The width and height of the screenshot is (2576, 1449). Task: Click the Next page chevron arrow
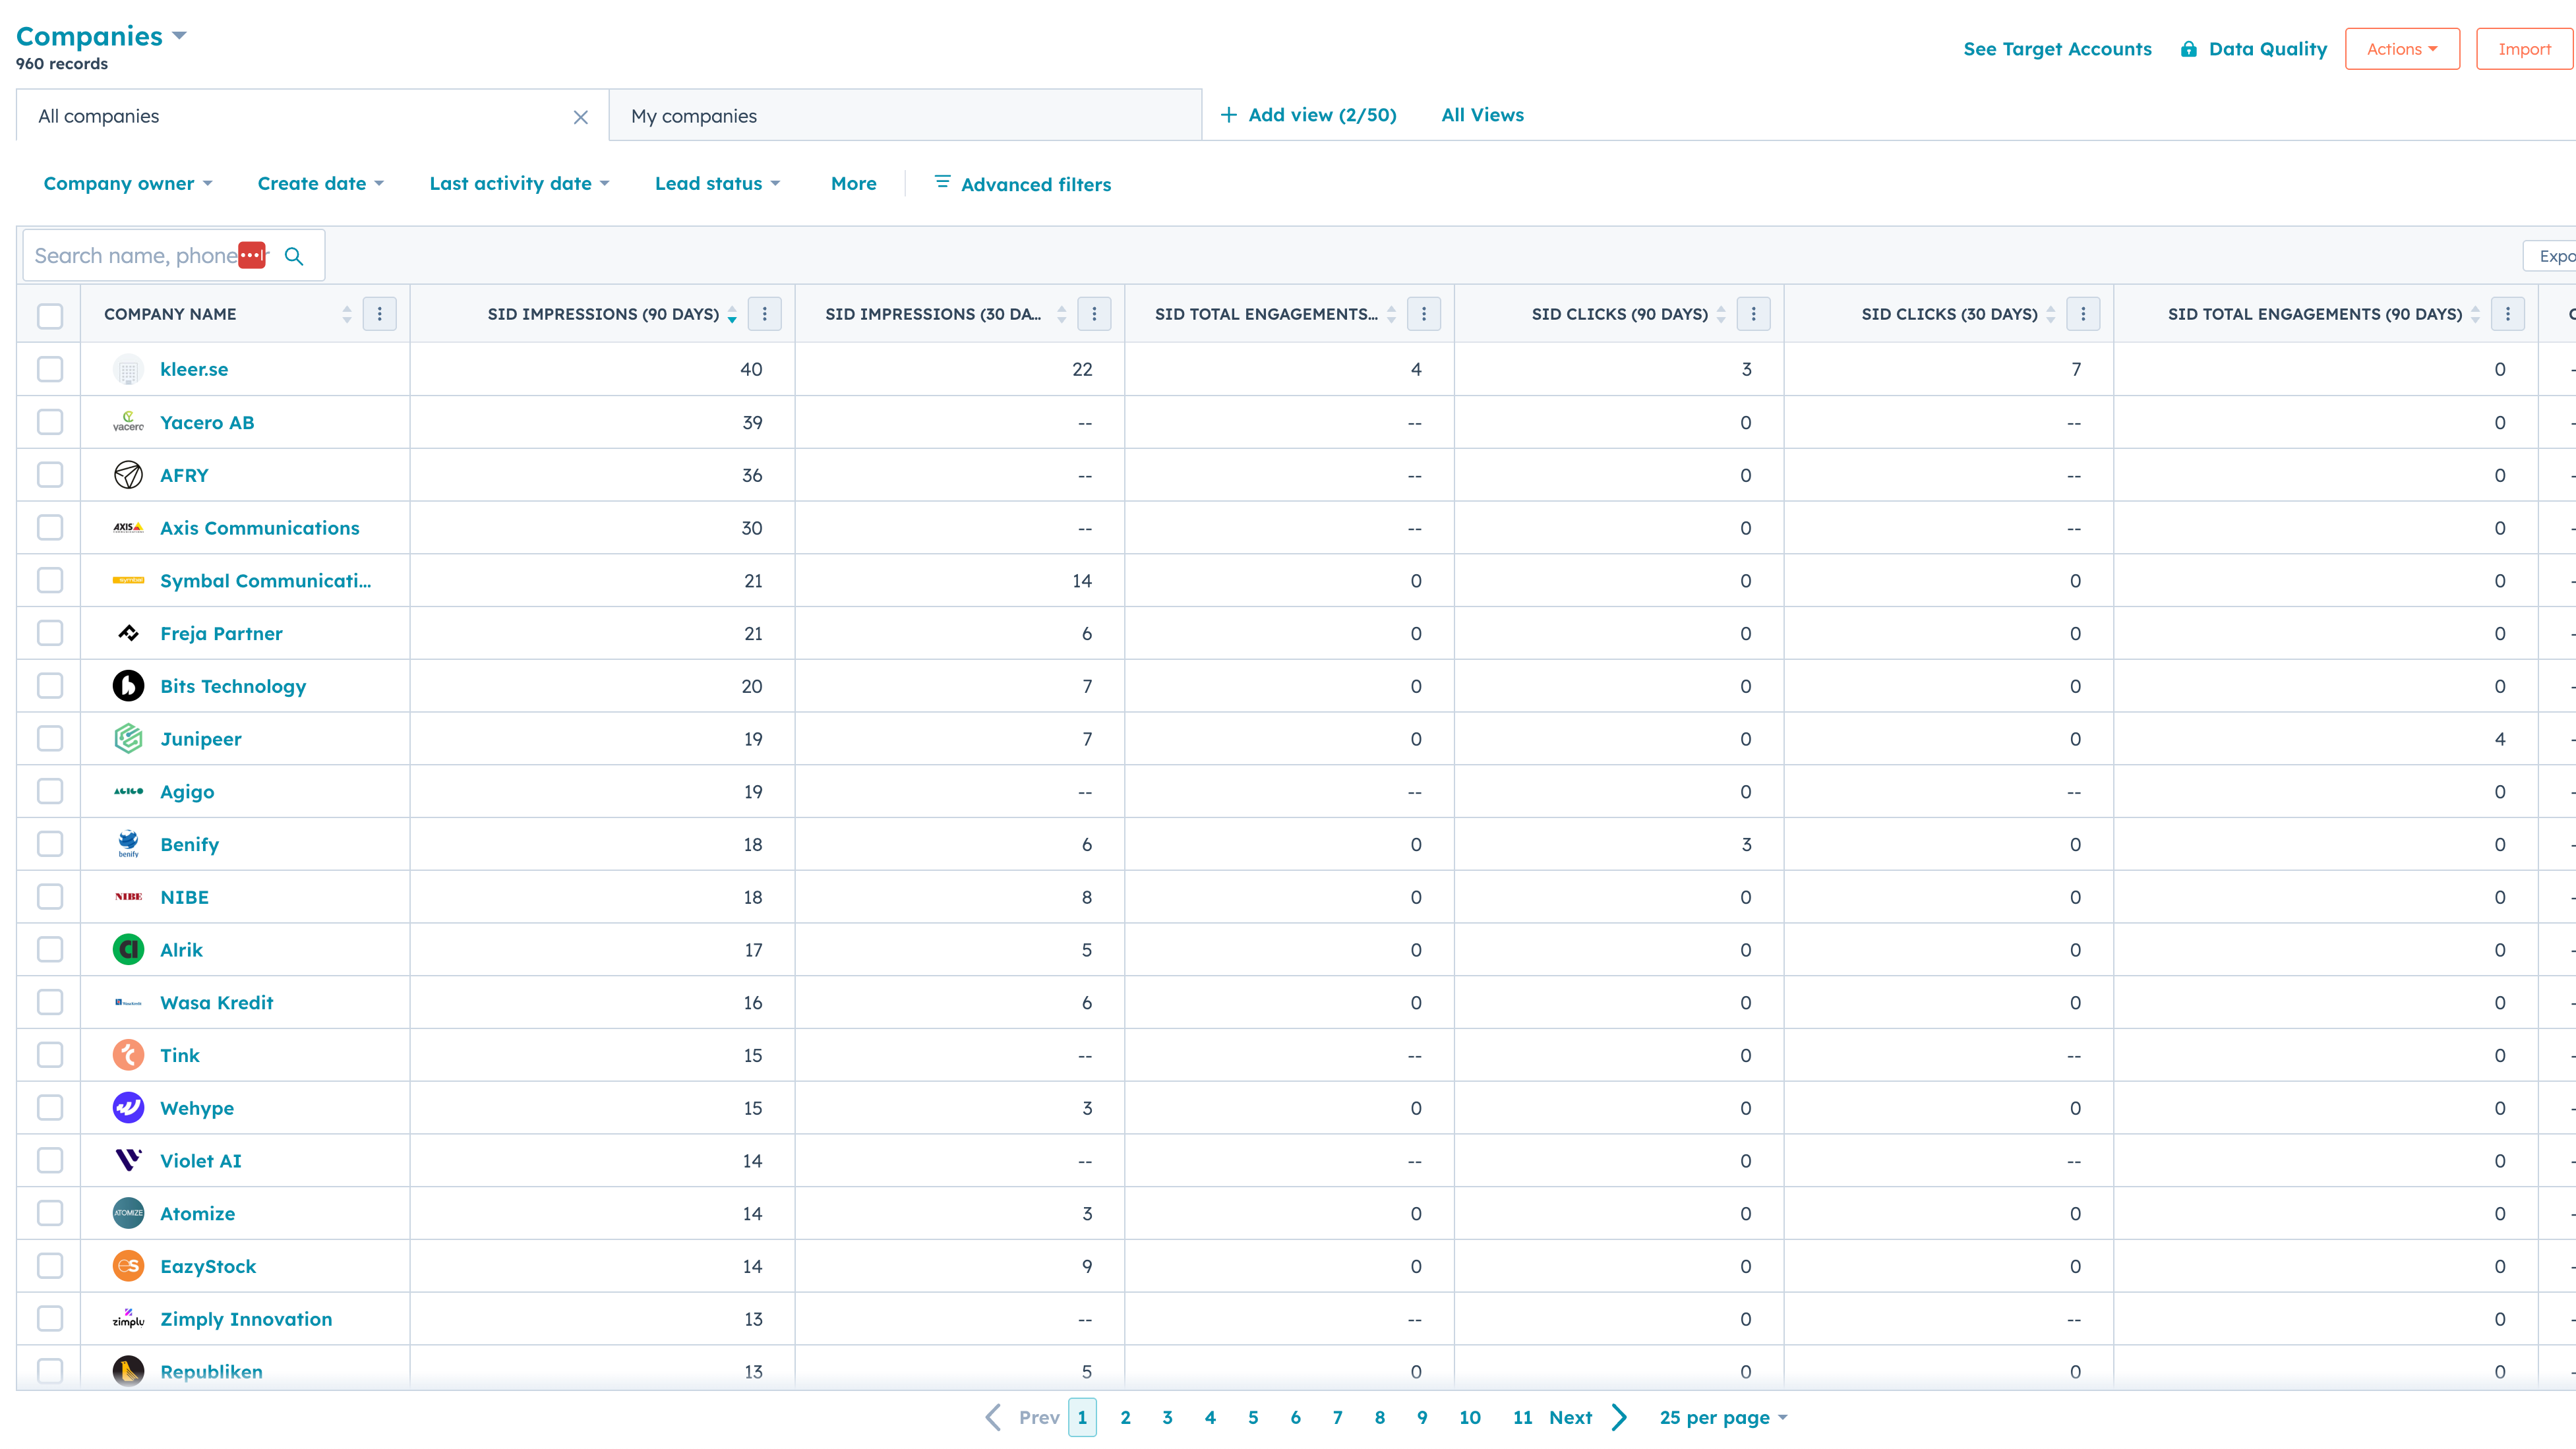coord(1620,1417)
